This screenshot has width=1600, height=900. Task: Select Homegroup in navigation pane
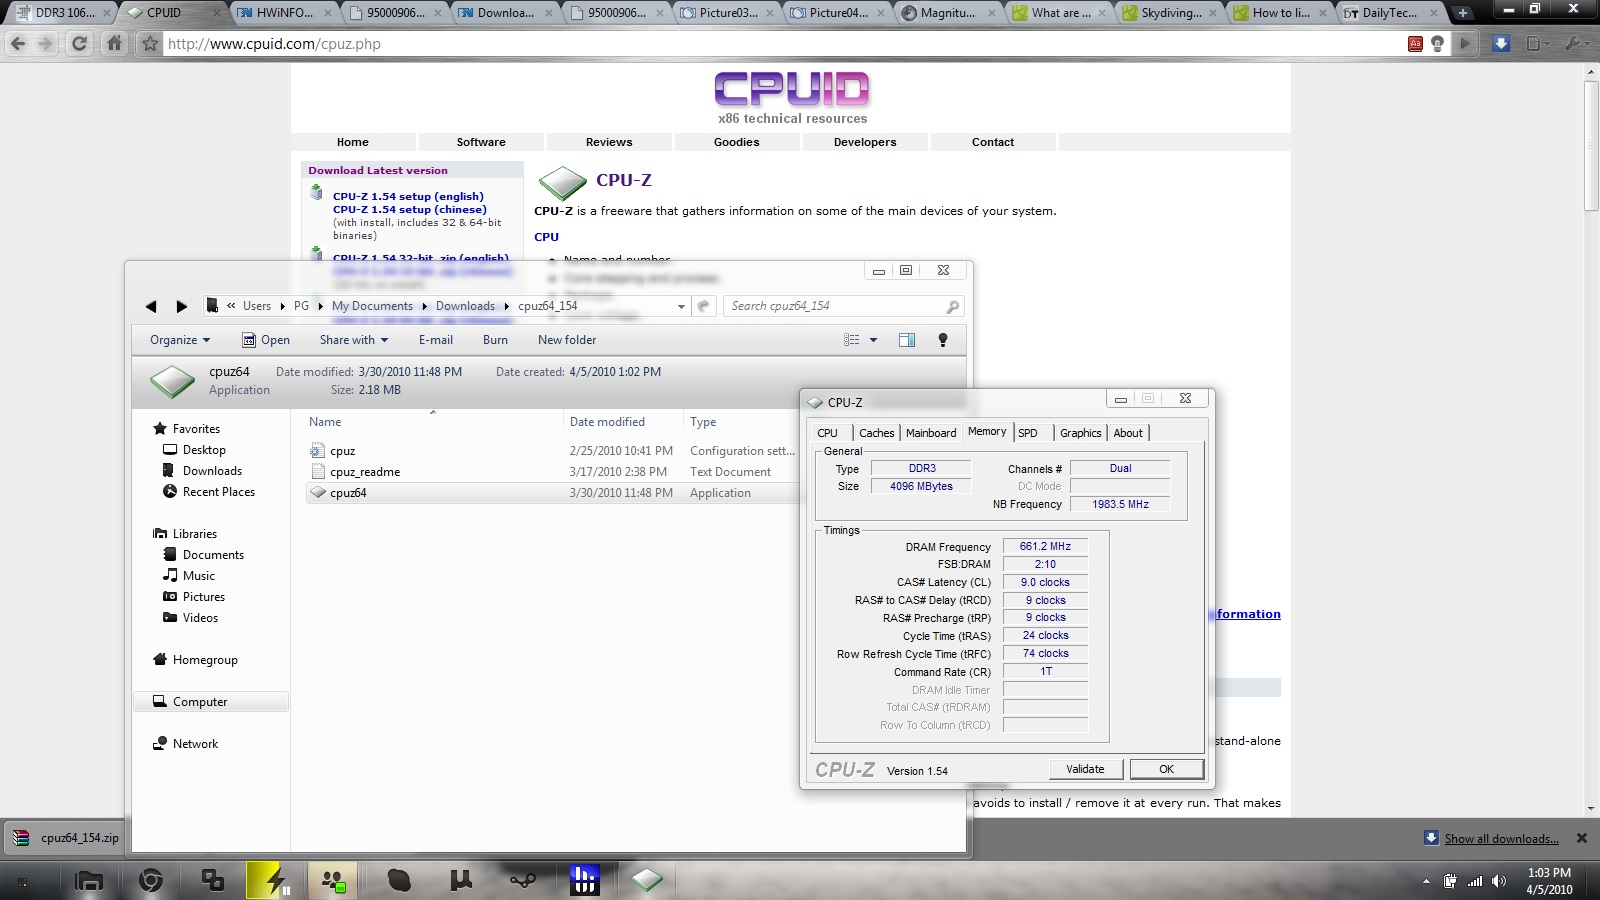[205, 660]
